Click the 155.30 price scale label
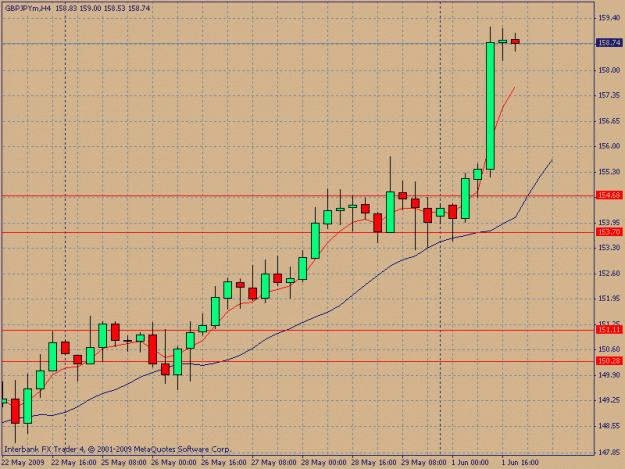 (609, 172)
